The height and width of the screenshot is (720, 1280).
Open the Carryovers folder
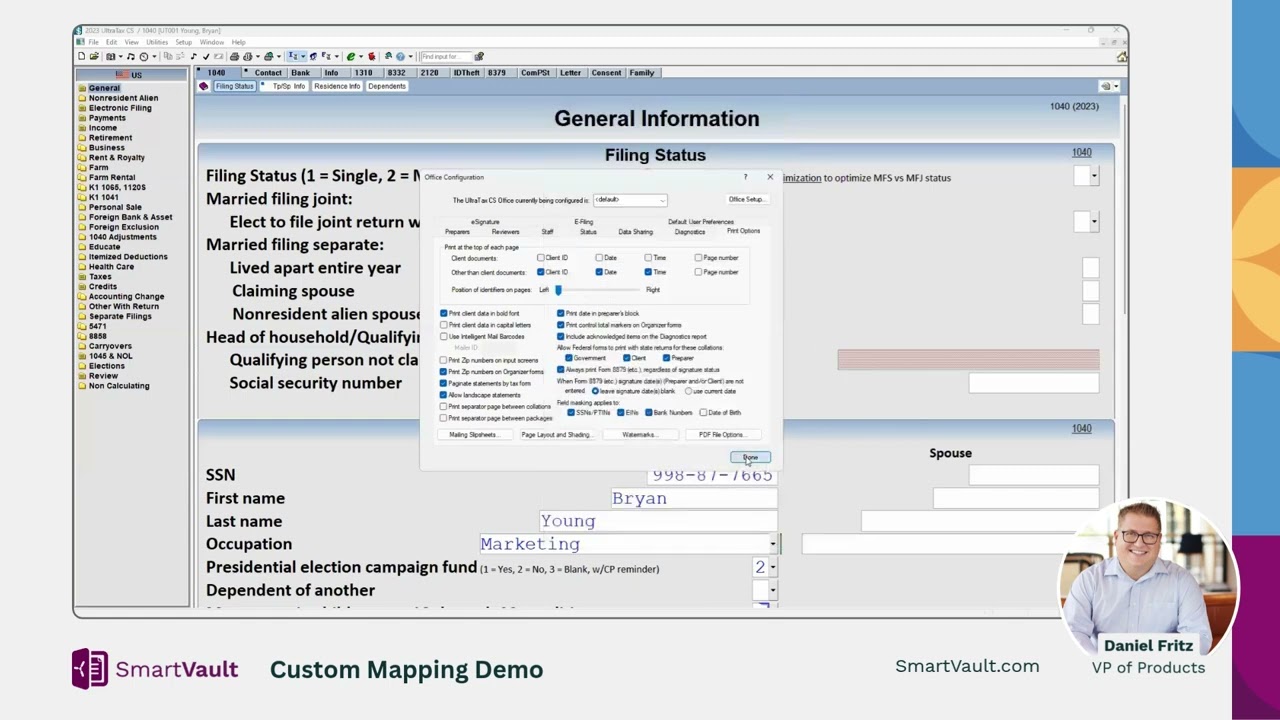click(x=110, y=346)
